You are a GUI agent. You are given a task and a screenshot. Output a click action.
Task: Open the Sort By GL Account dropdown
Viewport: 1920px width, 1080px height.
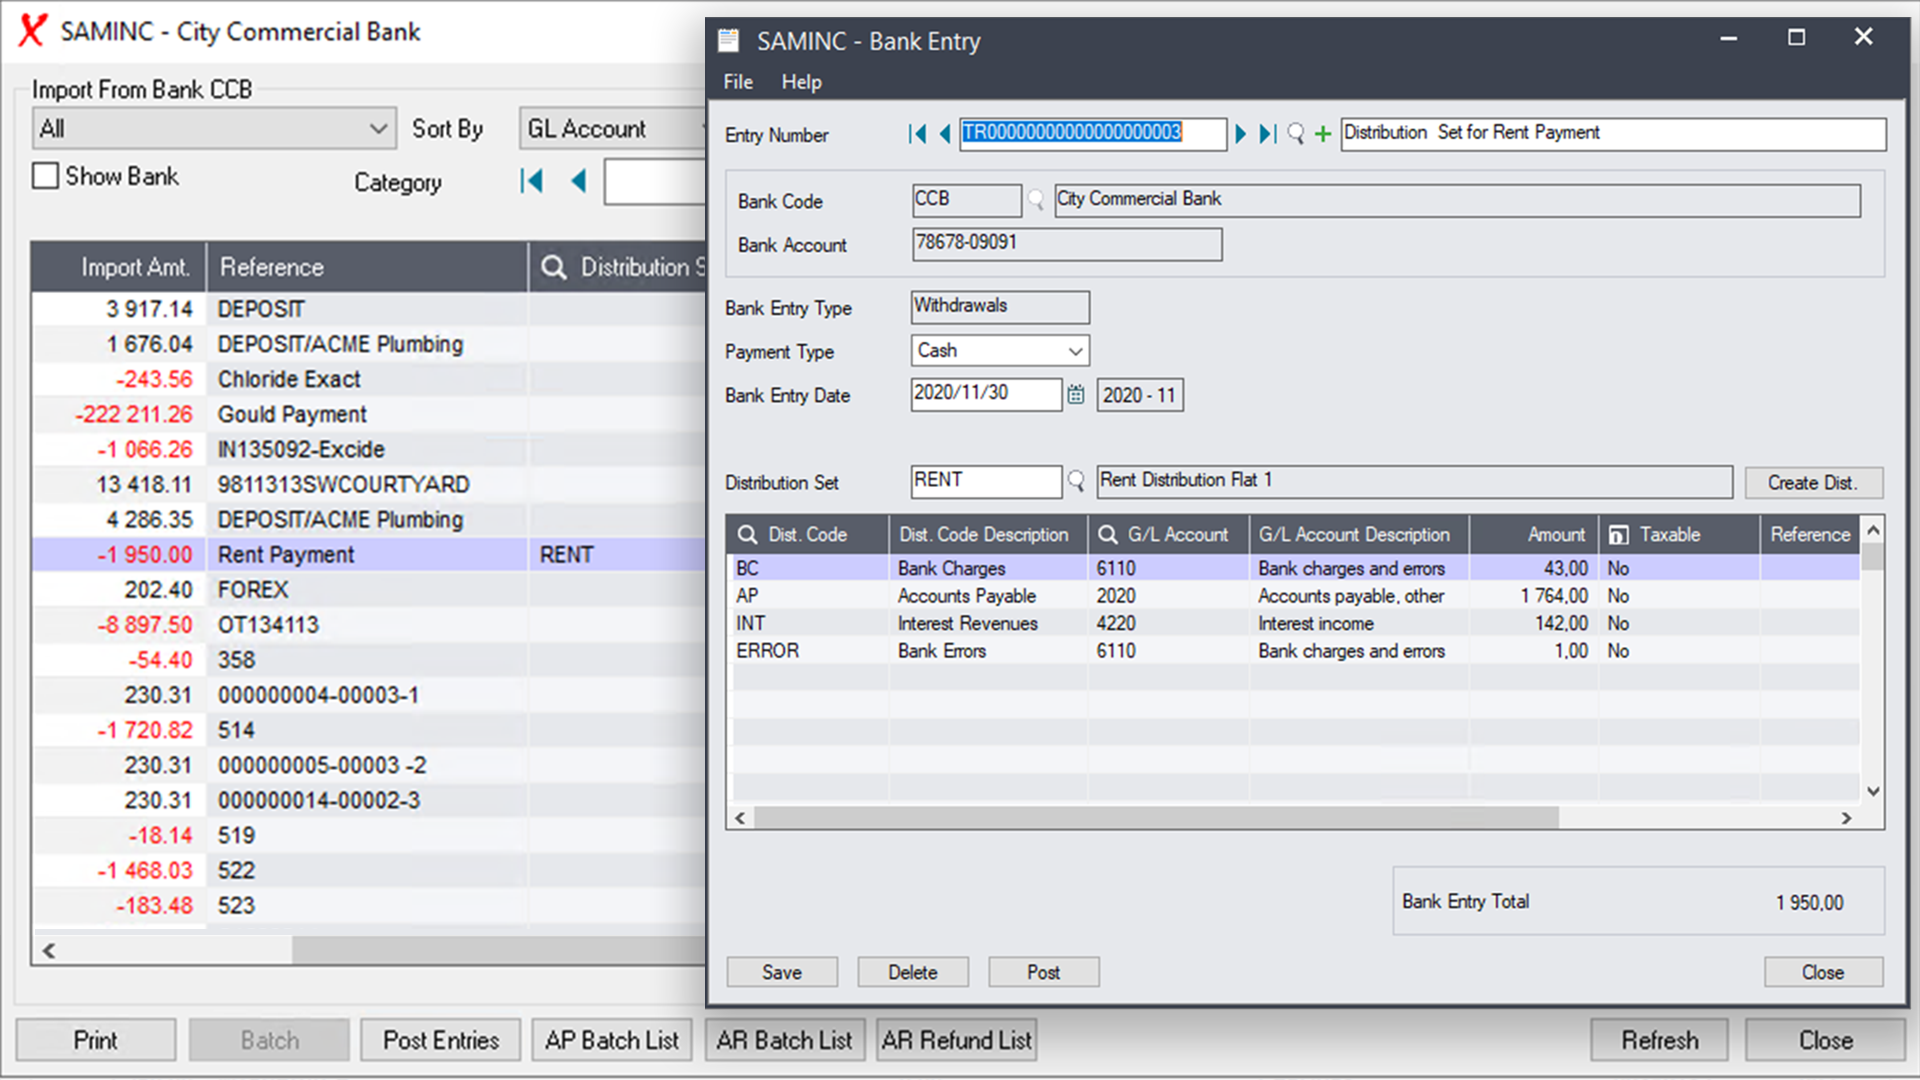click(612, 129)
